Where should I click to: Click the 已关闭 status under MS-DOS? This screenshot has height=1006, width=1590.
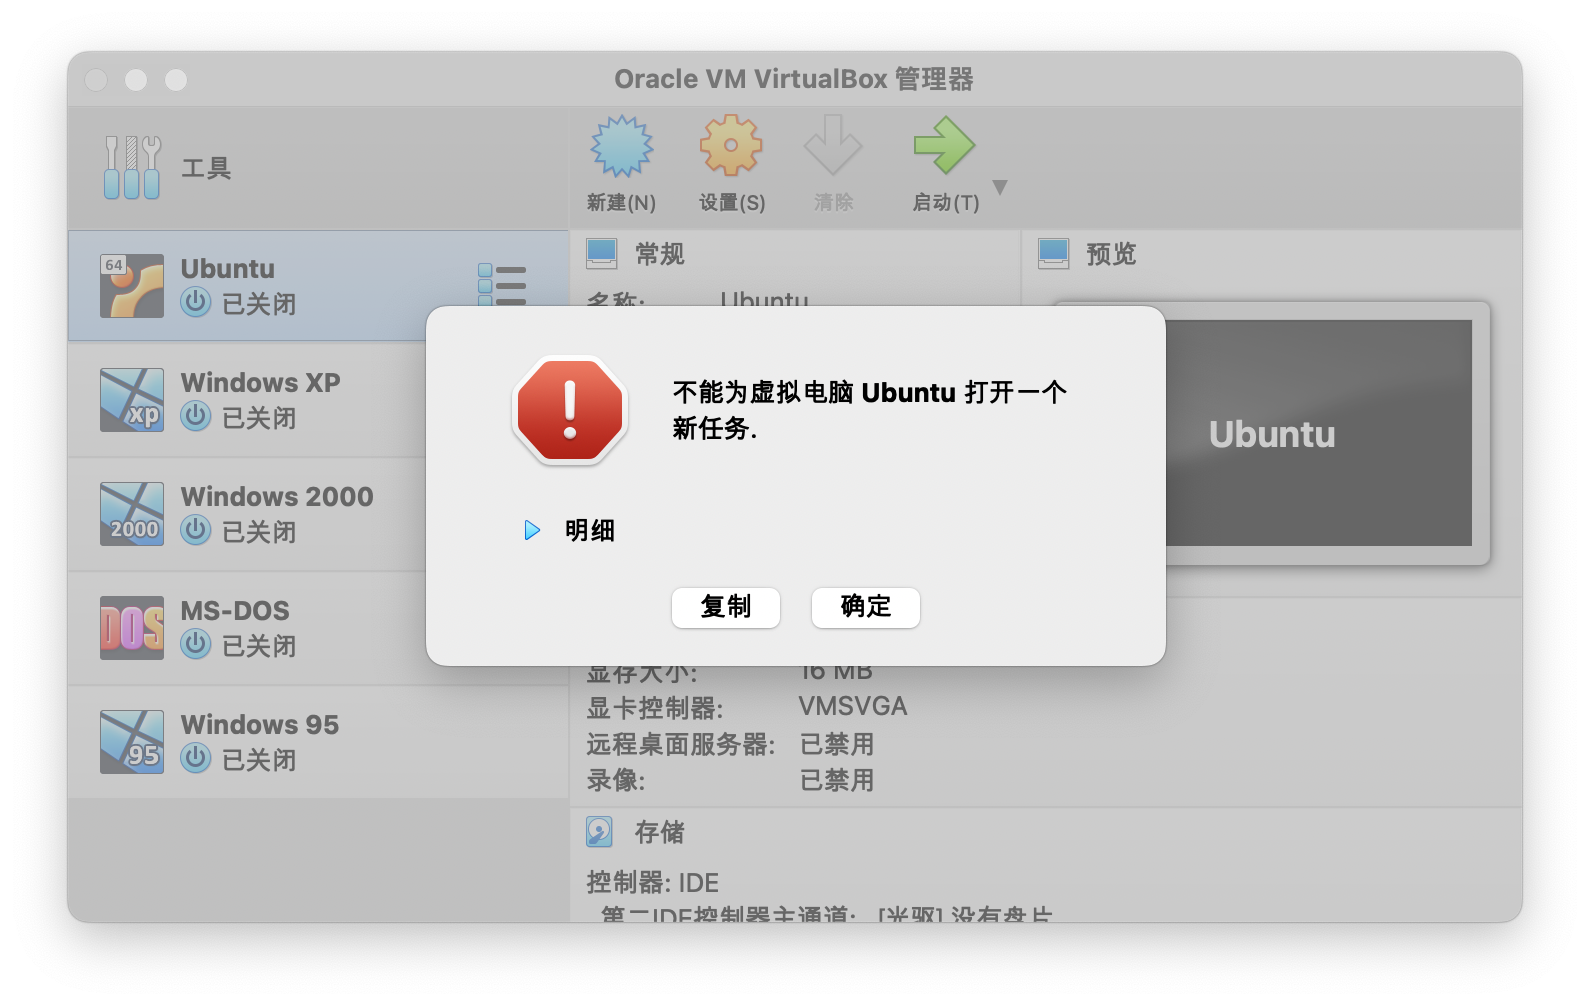(259, 646)
